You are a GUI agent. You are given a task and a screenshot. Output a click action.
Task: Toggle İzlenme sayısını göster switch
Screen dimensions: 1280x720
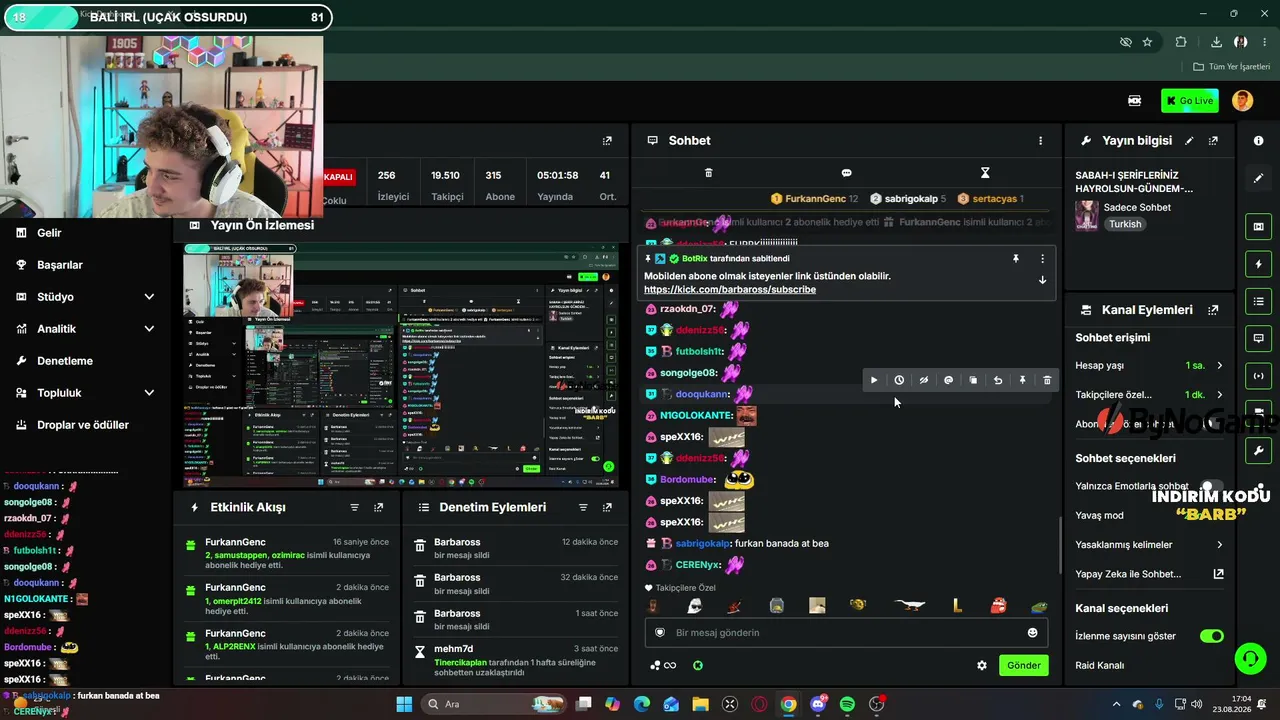click(x=1212, y=636)
